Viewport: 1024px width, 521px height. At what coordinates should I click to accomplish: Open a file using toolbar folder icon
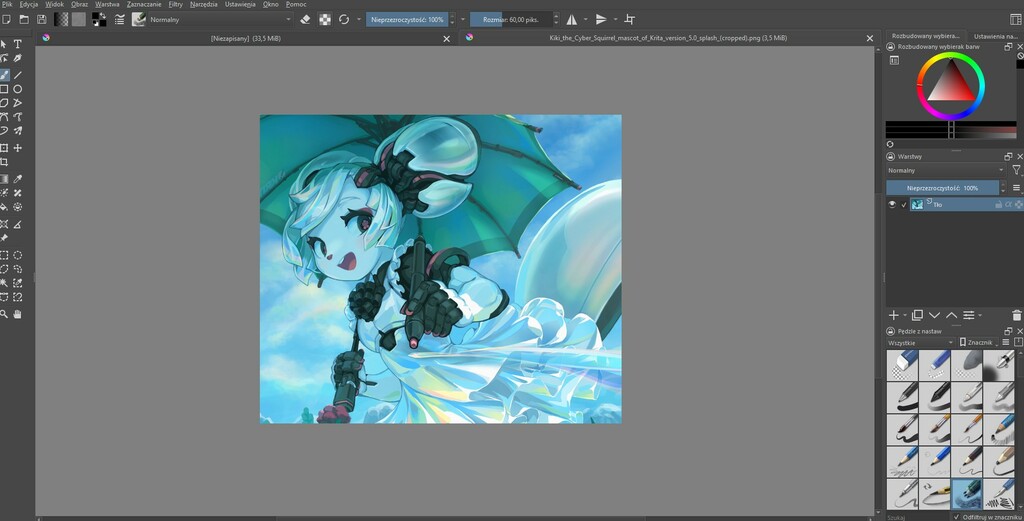point(24,20)
